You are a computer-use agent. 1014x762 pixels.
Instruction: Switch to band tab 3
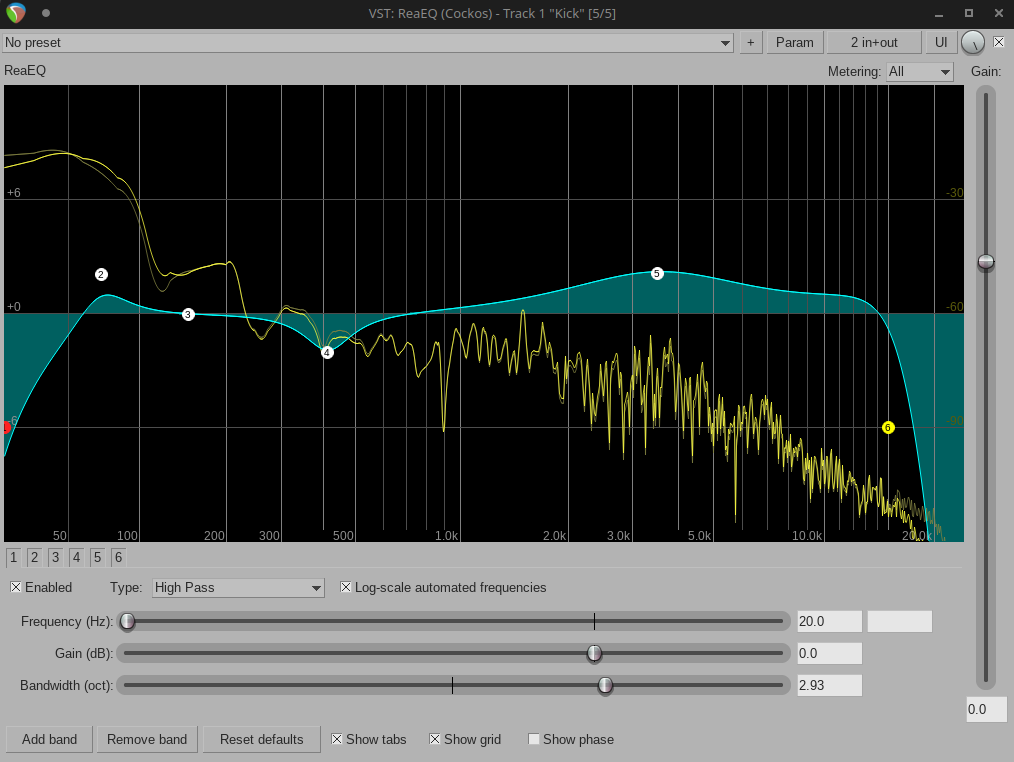(x=55, y=557)
